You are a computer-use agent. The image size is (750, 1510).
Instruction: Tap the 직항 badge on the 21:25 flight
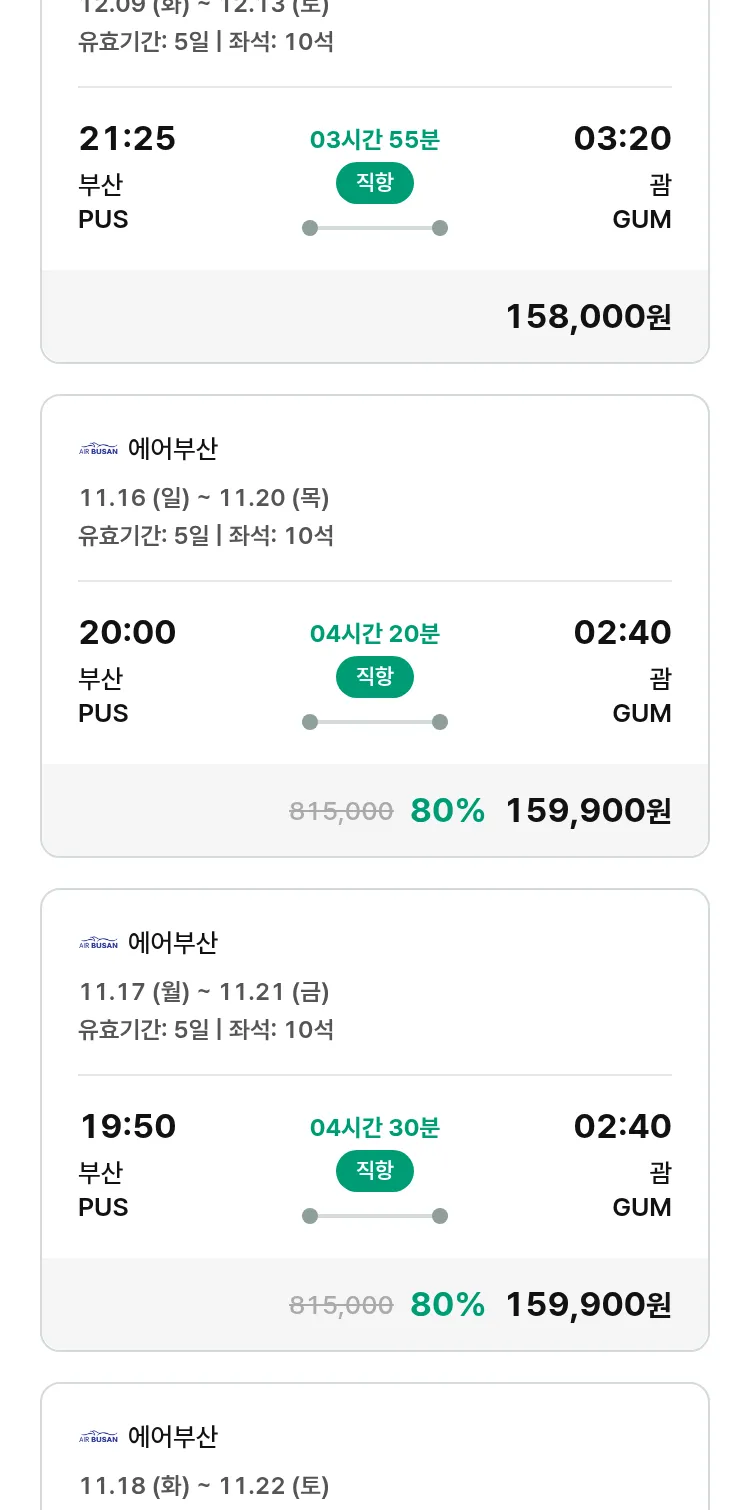coord(375,183)
